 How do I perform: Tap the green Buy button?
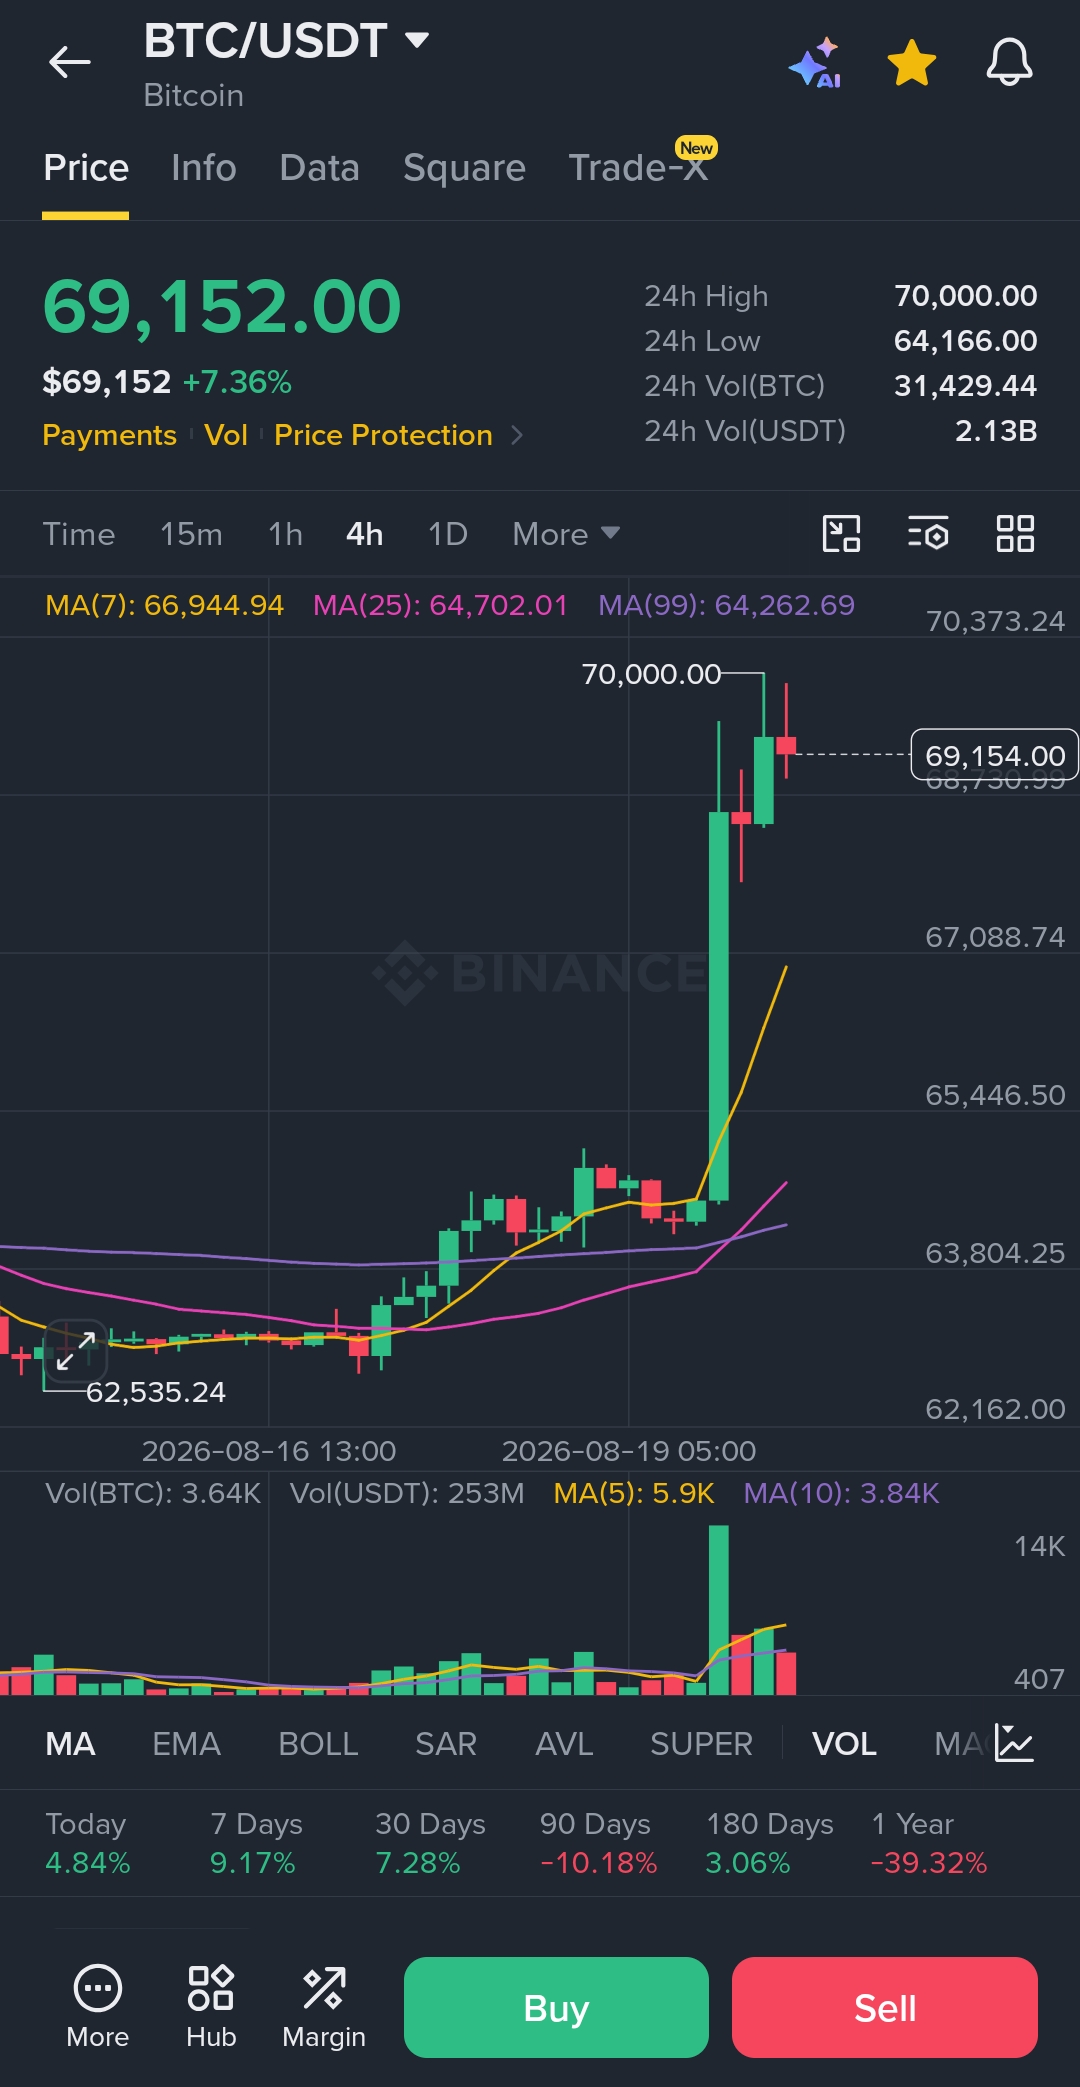click(556, 2007)
